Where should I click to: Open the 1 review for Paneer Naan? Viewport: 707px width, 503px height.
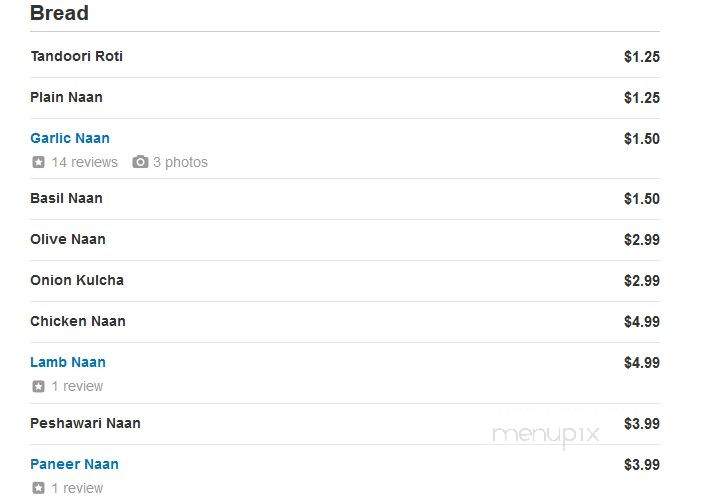point(77,488)
